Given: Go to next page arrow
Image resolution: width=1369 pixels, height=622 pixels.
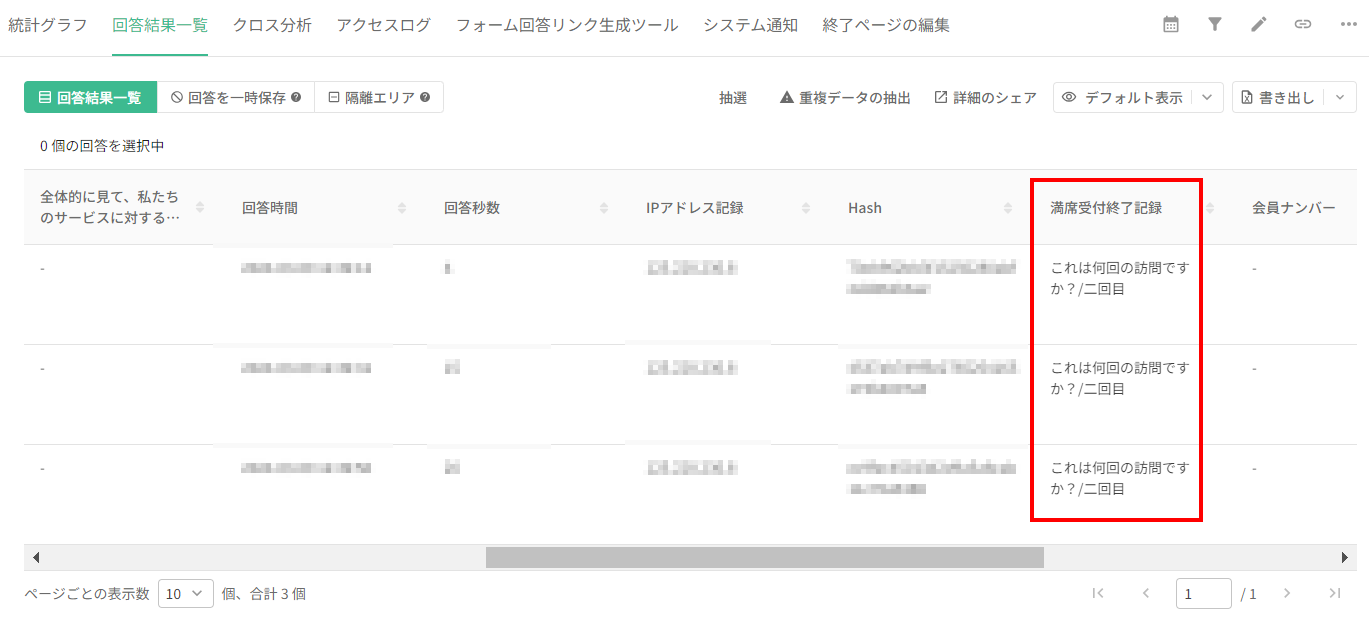Looking at the screenshot, I should pos(1287,593).
